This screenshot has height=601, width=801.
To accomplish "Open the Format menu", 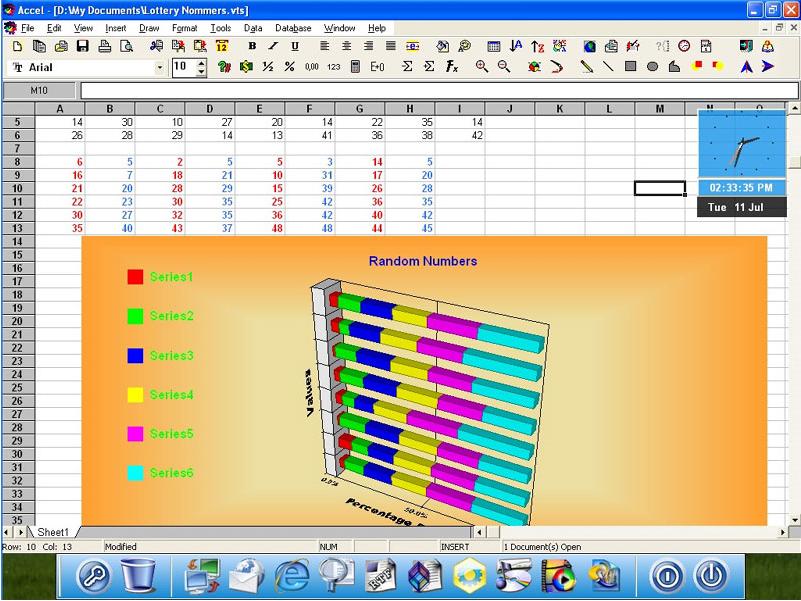I will pos(184,28).
